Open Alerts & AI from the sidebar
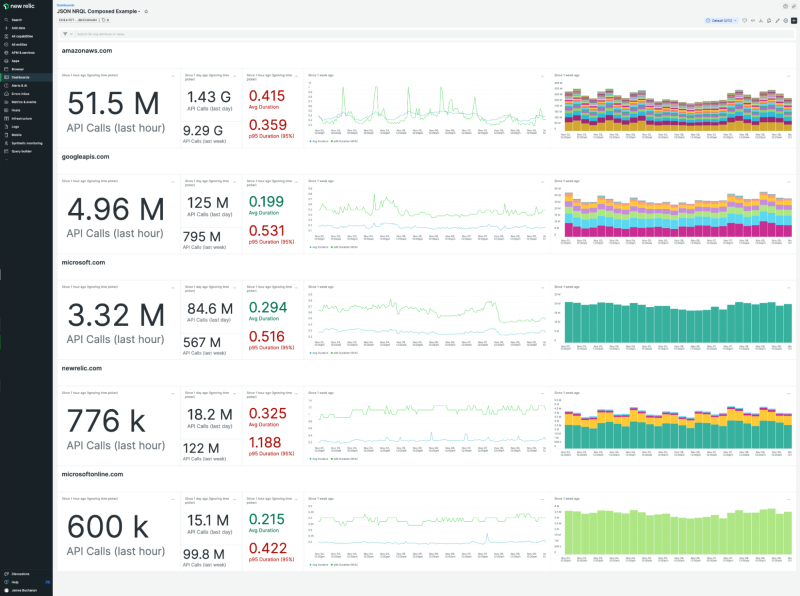This screenshot has width=800, height=596. [x=22, y=84]
